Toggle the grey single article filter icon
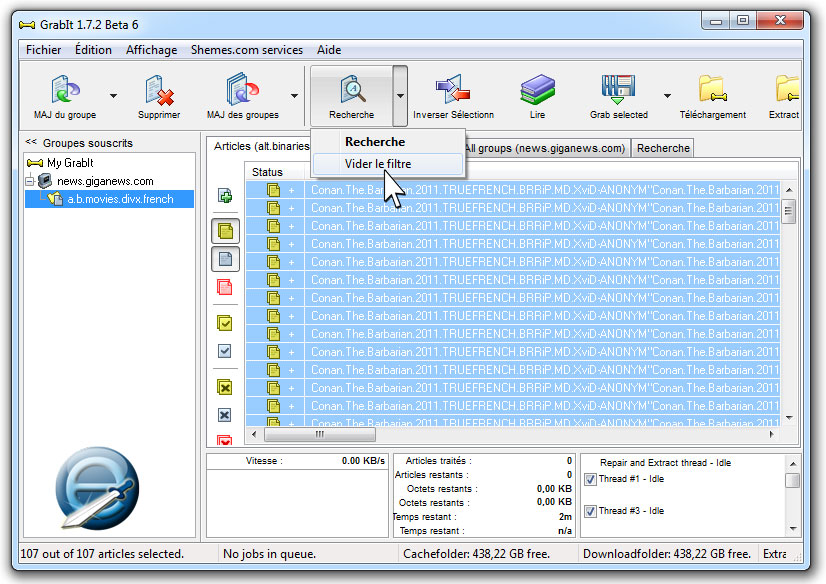Screen dimensions: 826x584 click(x=225, y=259)
